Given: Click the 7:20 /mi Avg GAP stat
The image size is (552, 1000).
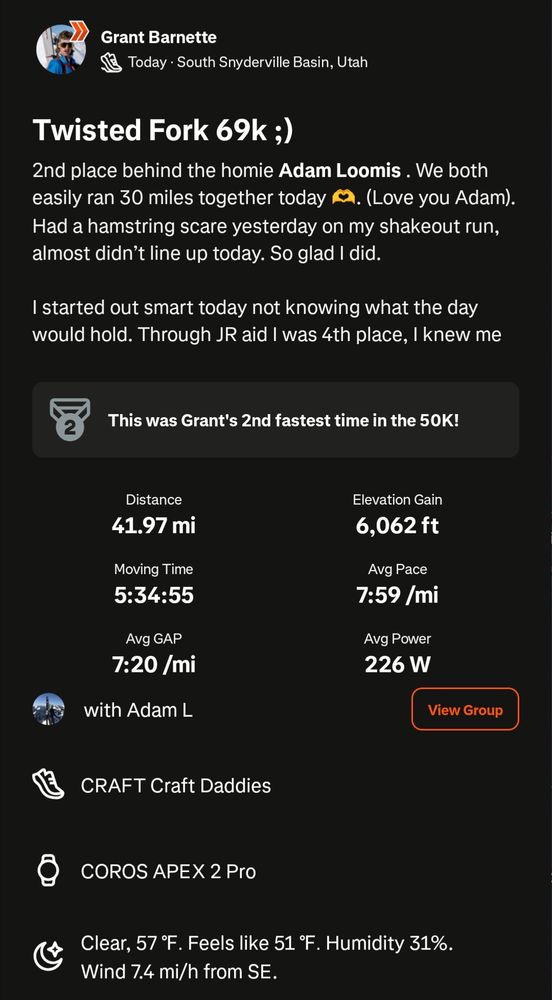Looking at the screenshot, I should [x=154, y=653].
